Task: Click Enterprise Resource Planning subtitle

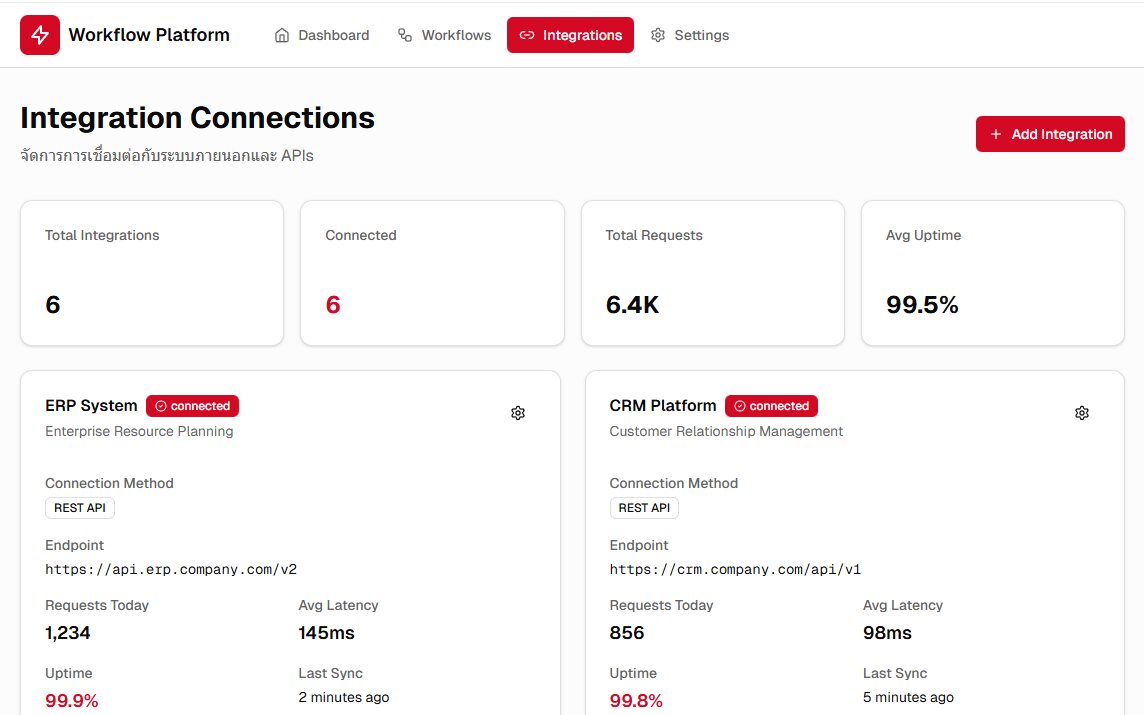Action: coord(139,431)
